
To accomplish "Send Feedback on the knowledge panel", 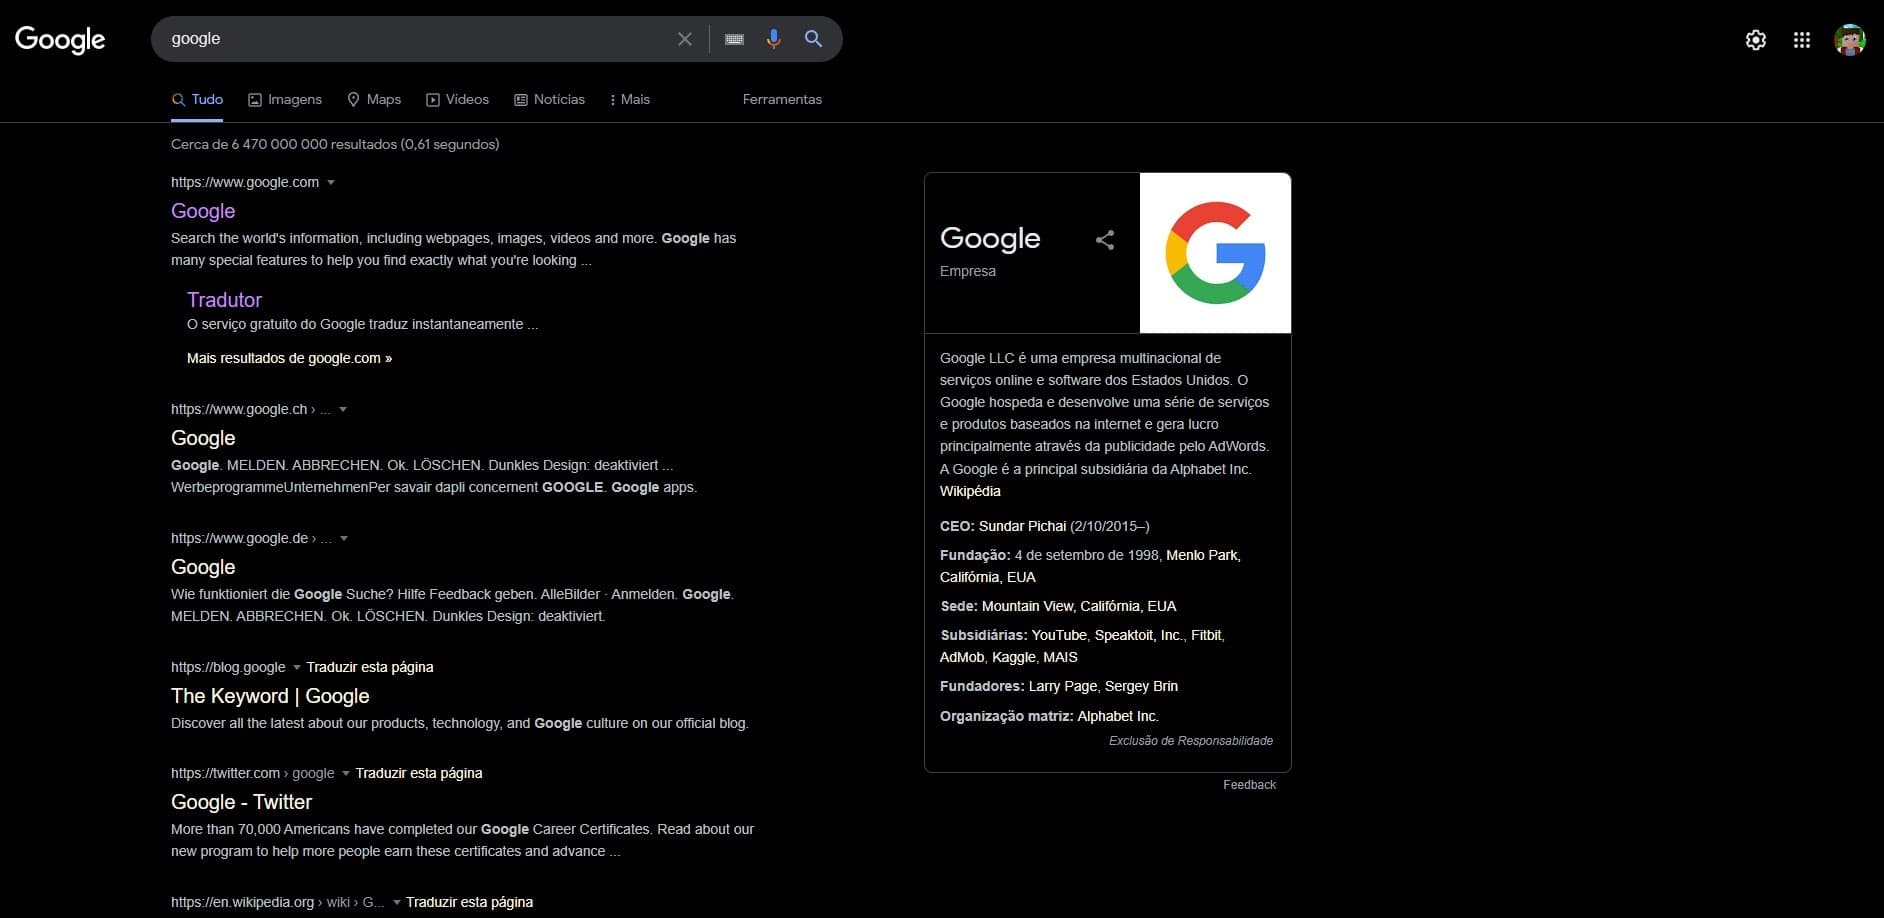I will pos(1249,785).
